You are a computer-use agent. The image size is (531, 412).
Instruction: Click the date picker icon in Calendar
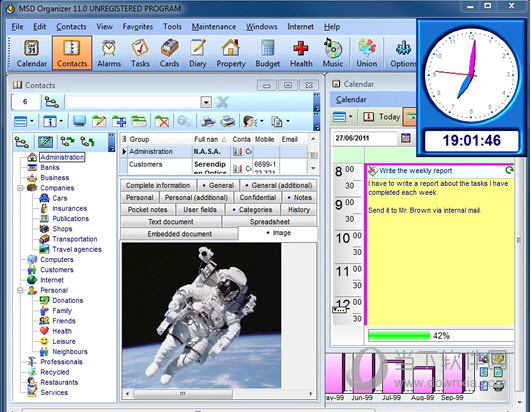(406, 138)
